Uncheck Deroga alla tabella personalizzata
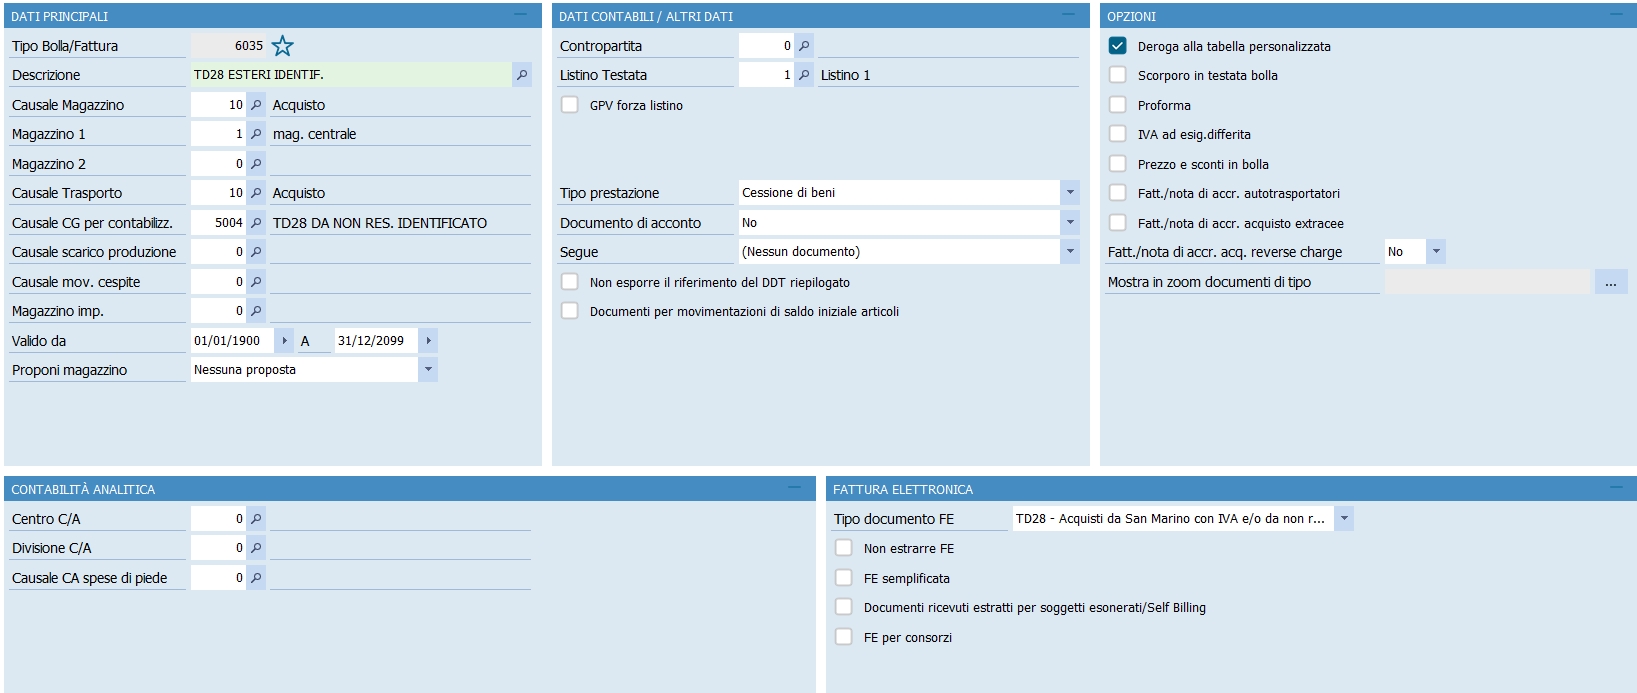1637x693 pixels. (x=1118, y=46)
